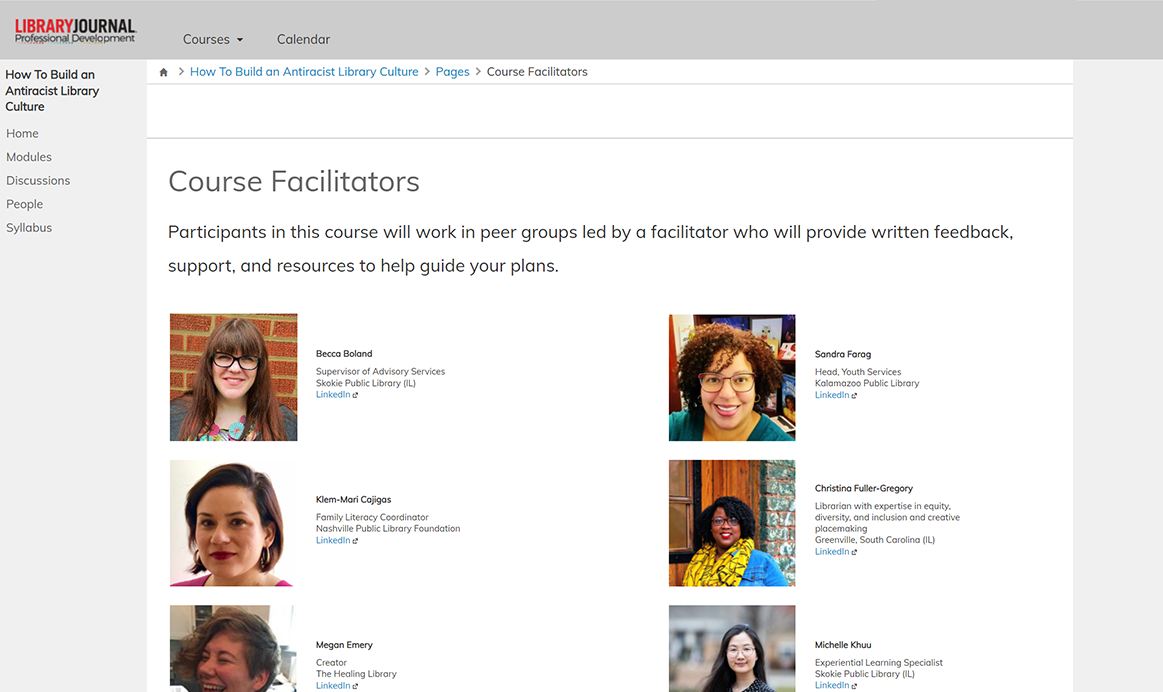
Task: Click the Antiracist Library Culture breadcrumb link
Action: pos(304,72)
